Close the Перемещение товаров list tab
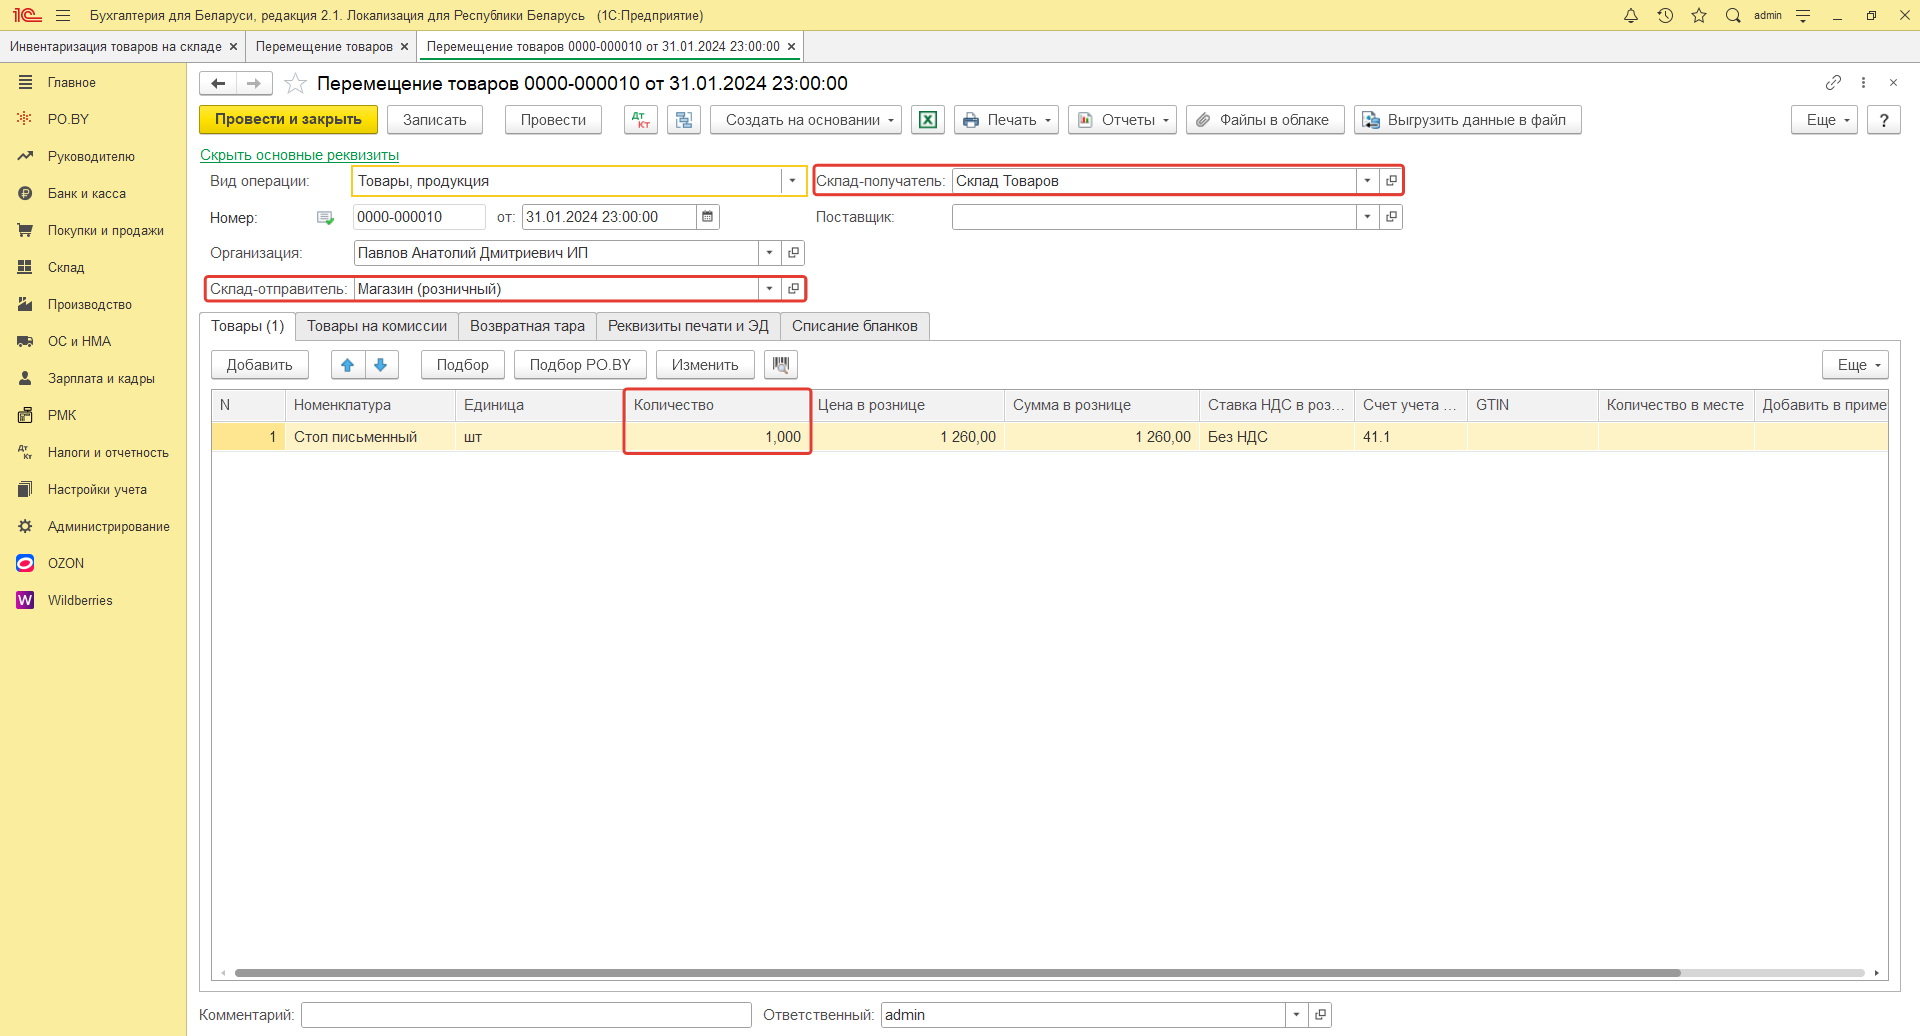Screen dimensions: 1920x1036 pyautogui.click(x=404, y=47)
